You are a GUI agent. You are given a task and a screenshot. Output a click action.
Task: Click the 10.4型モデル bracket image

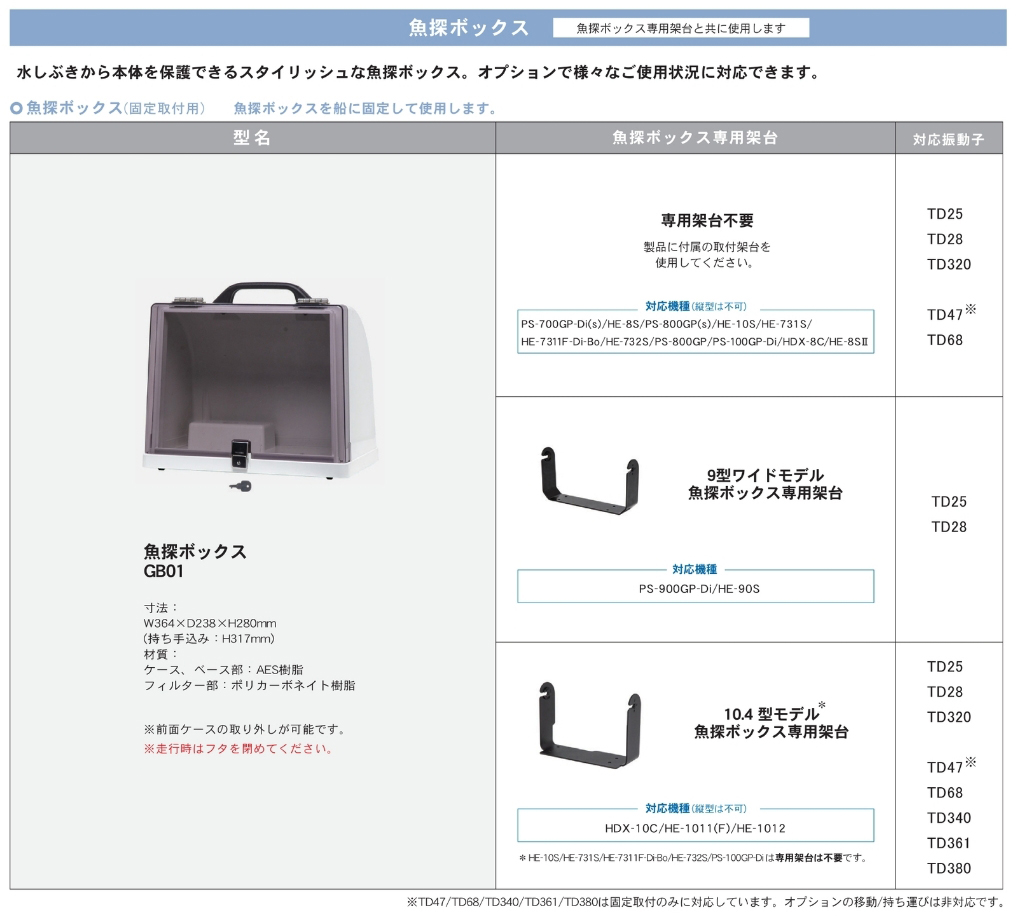tap(590, 724)
